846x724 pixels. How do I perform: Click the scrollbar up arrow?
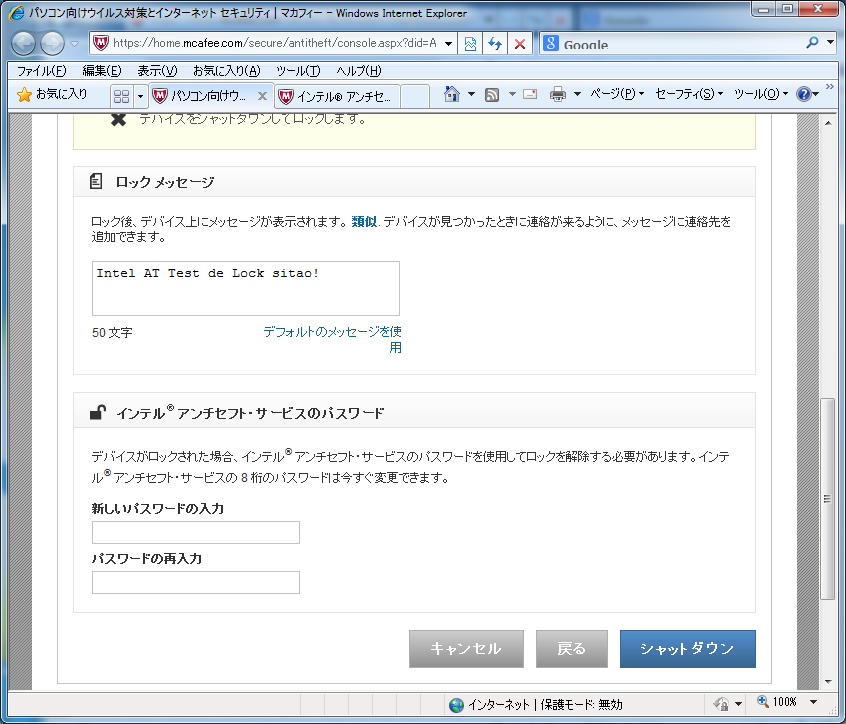click(828, 123)
